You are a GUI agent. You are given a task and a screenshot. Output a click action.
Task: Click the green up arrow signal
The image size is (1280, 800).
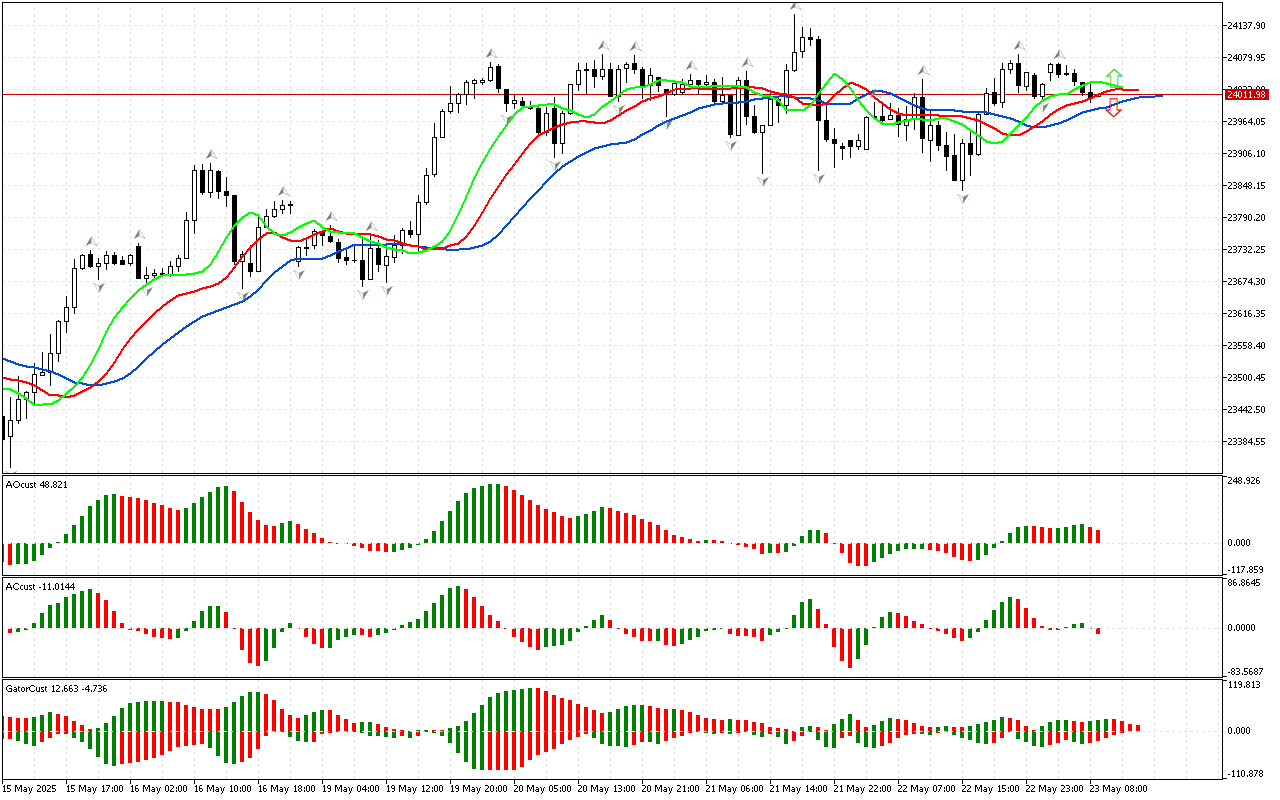(1114, 77)
